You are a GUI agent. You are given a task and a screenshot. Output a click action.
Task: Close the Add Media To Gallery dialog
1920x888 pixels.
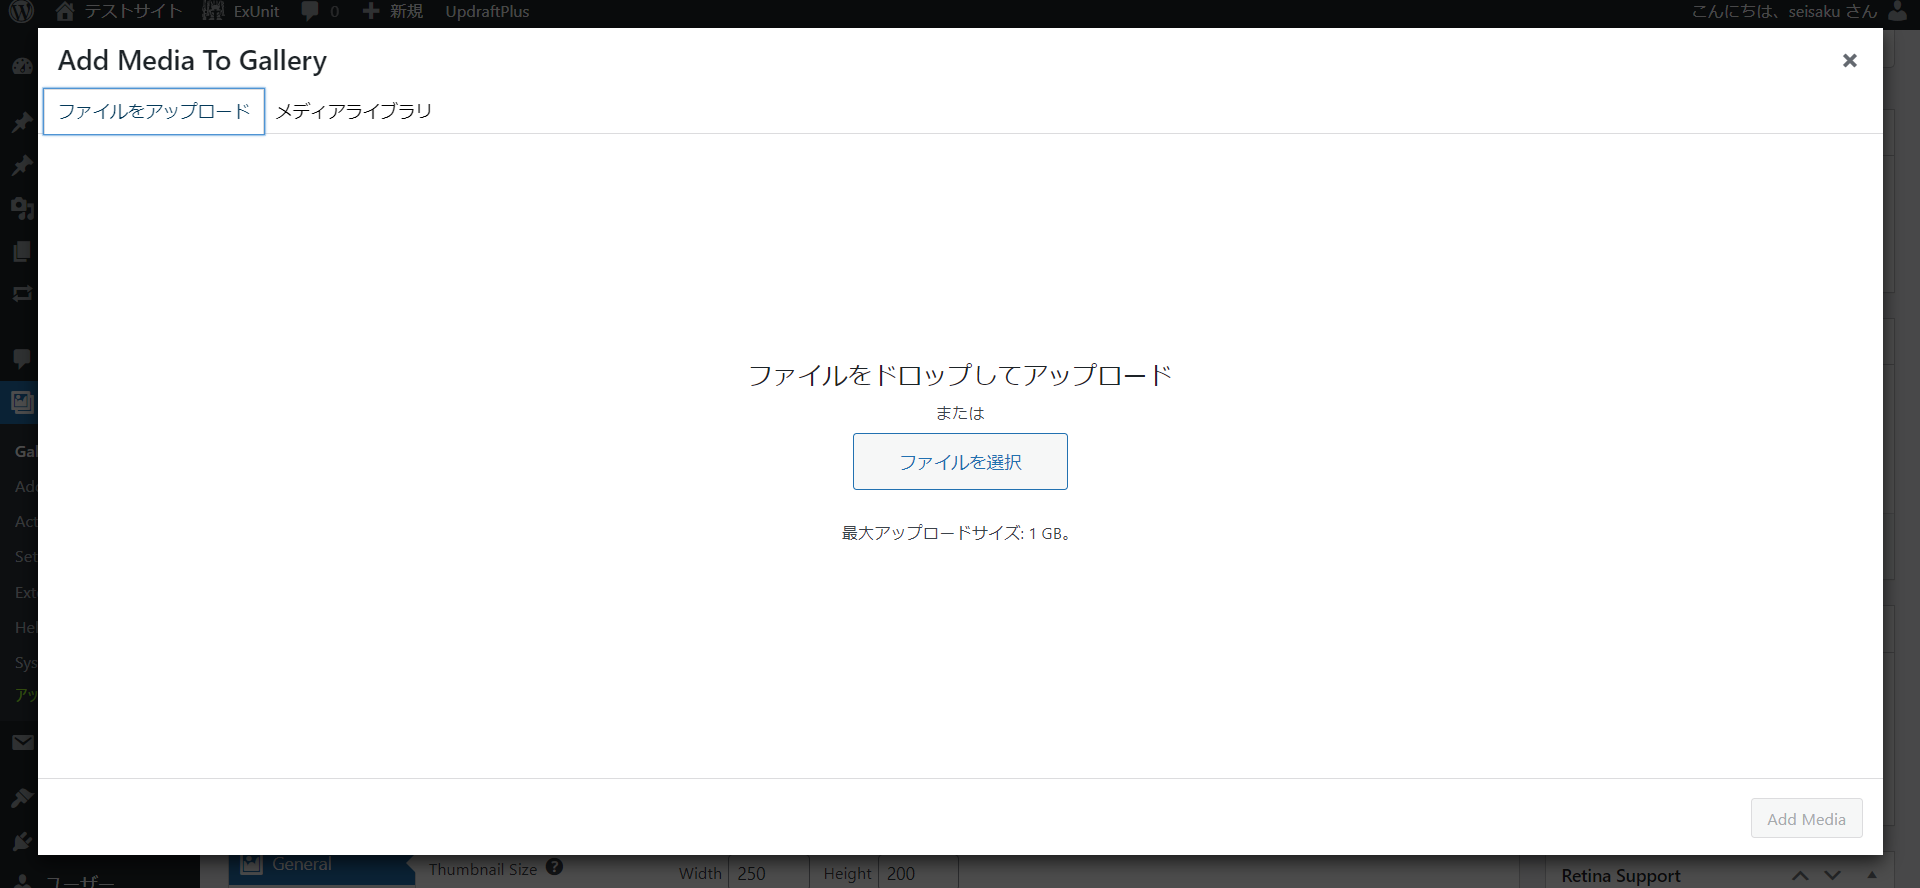(x=1849, y=61)
